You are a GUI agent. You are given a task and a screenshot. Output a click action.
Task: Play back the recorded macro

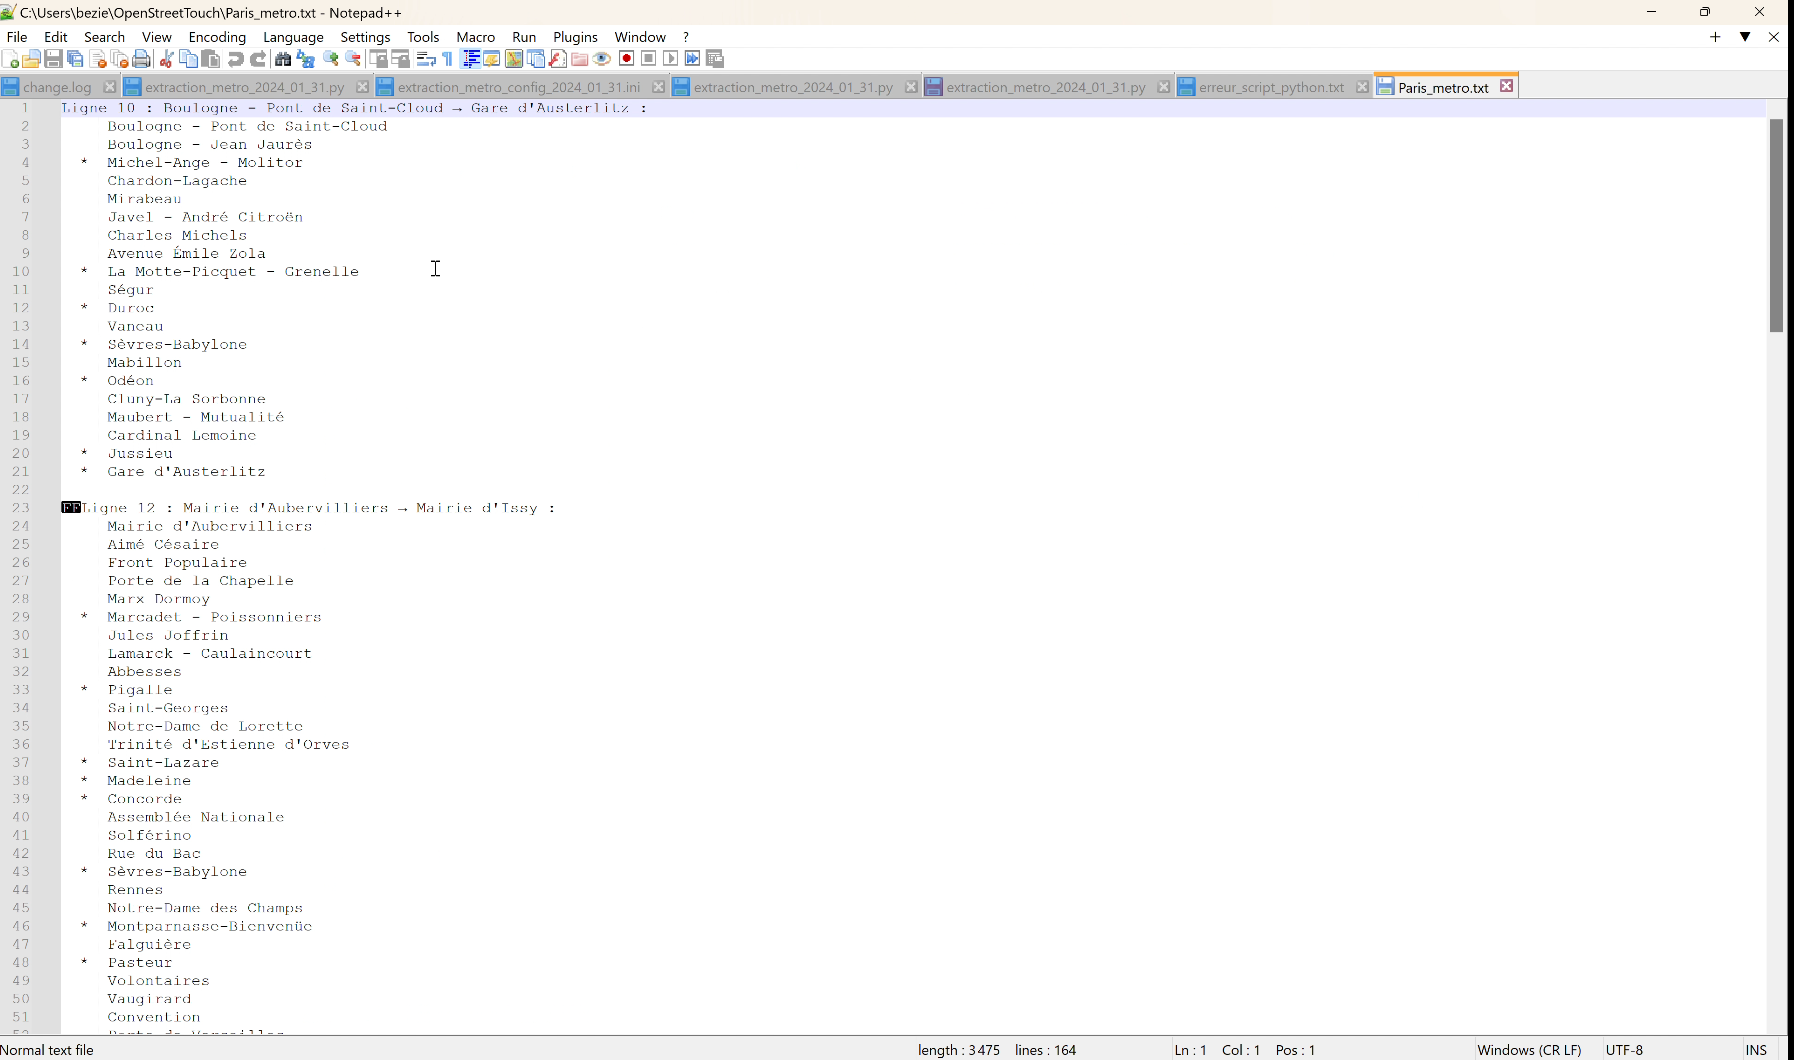(x=671, y=59)
